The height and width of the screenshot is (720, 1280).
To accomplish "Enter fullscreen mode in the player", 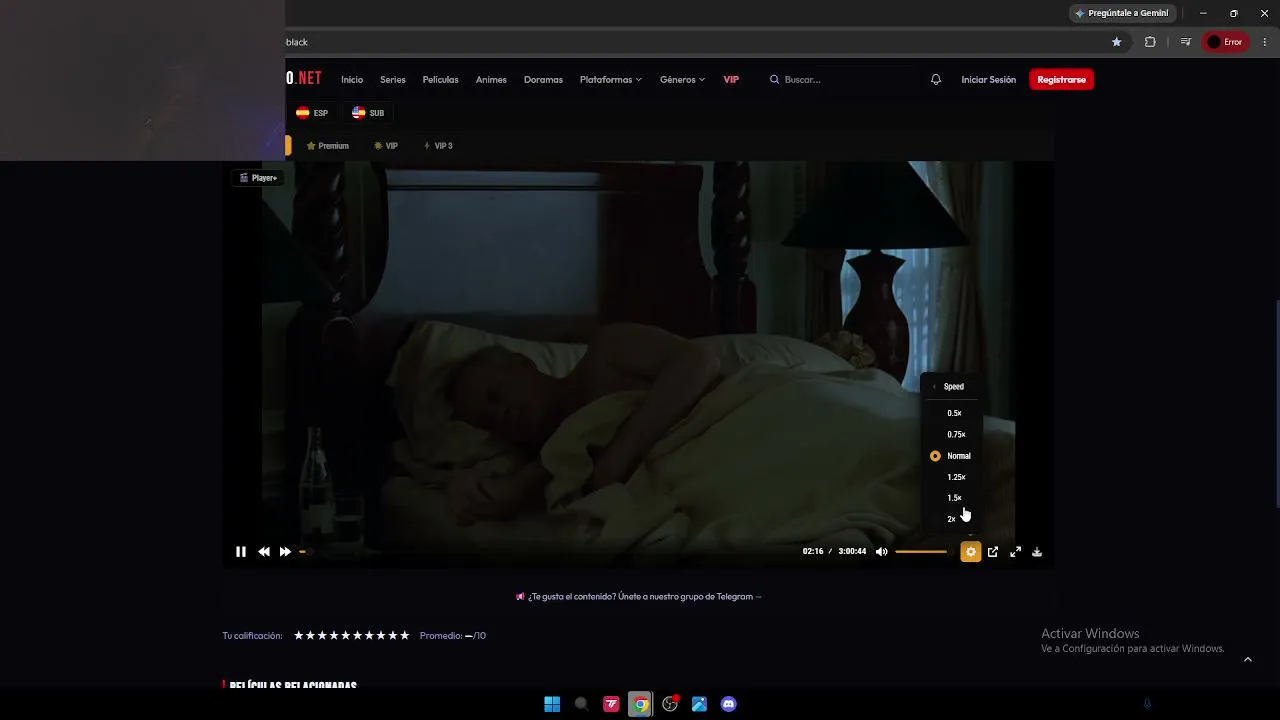I will (1015, 552).
